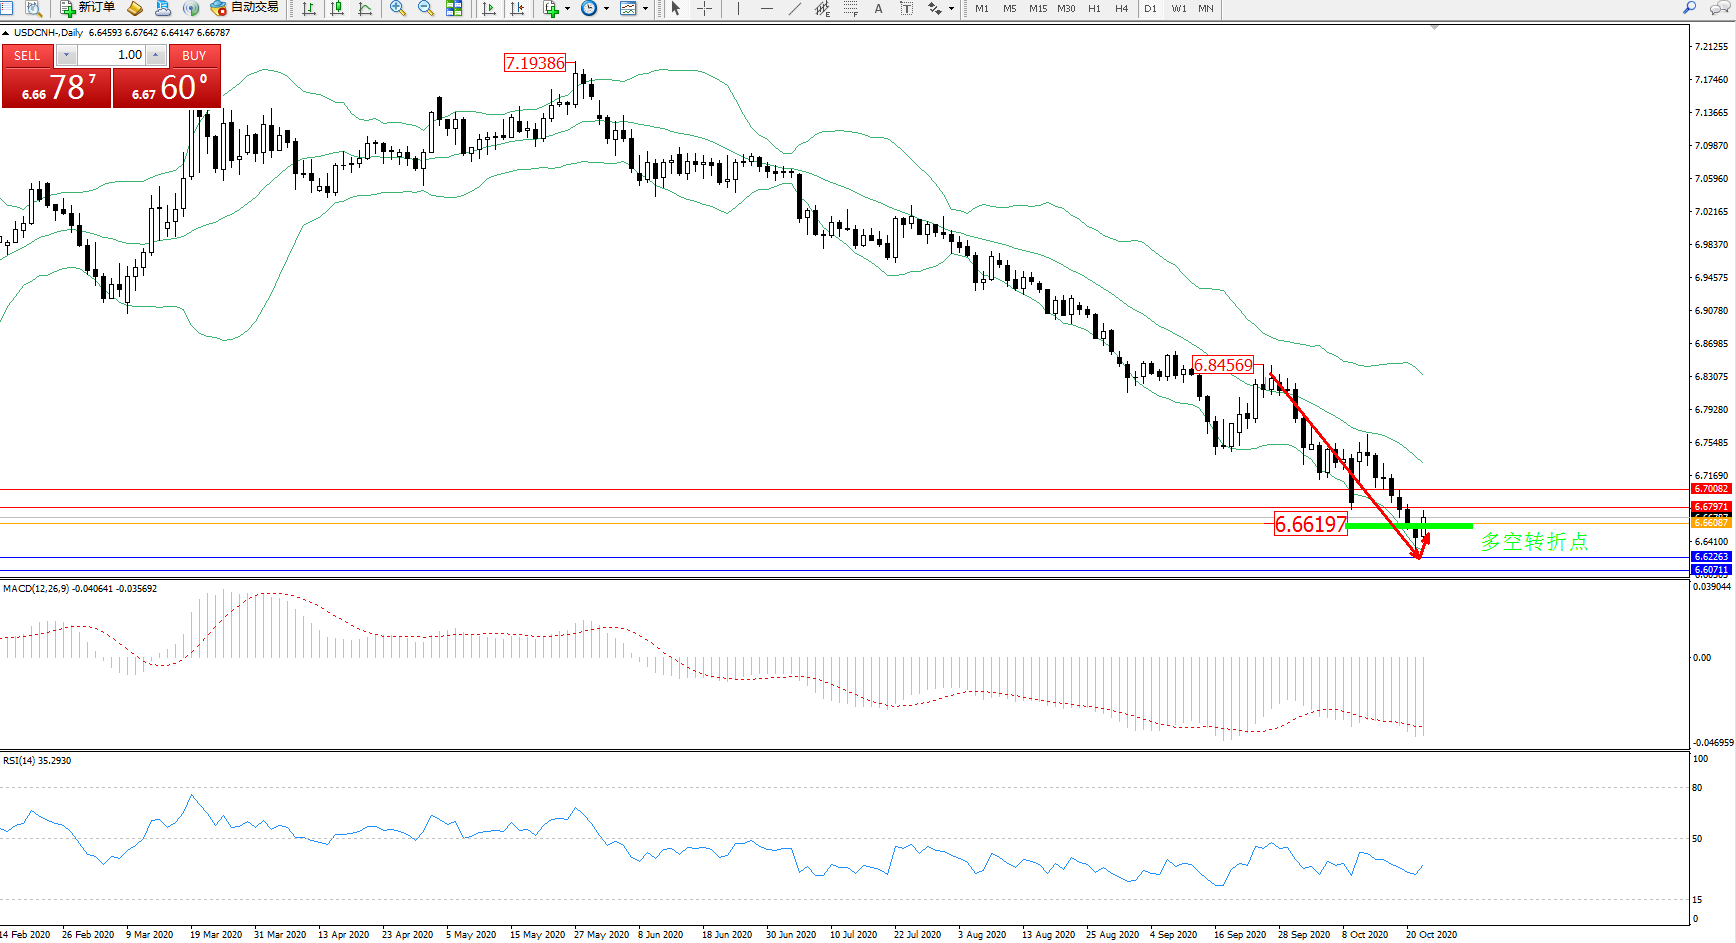Toggle chart auto scroll
The height and width of the screenshot is (943, 1736).
click(x=489, y=9)
